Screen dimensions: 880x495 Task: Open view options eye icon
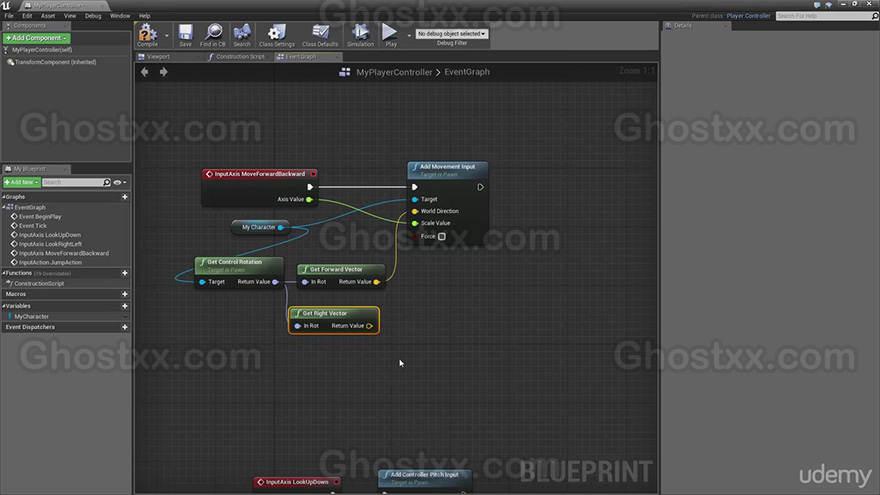pos(120,182)
